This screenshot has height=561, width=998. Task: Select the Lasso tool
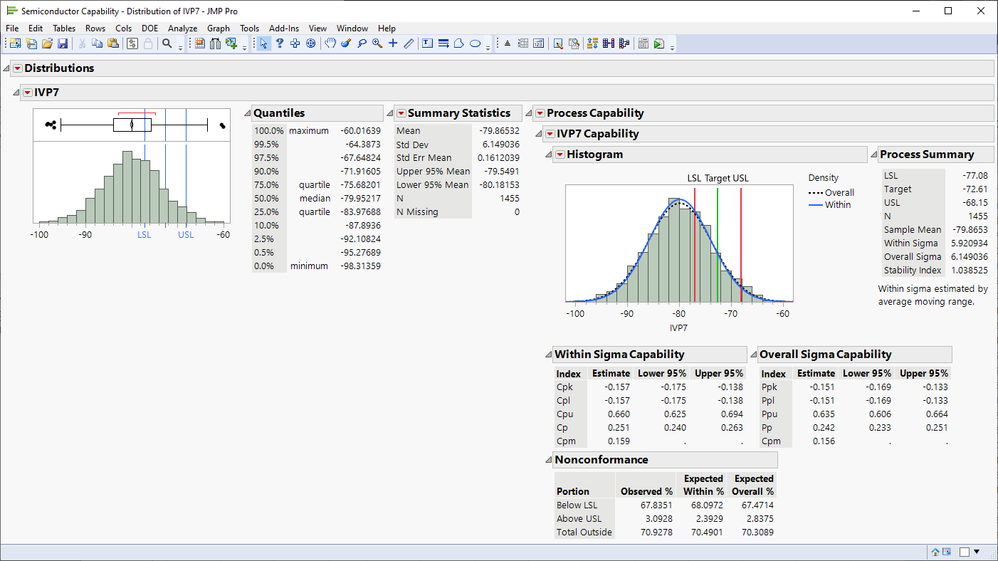(361, 44)
